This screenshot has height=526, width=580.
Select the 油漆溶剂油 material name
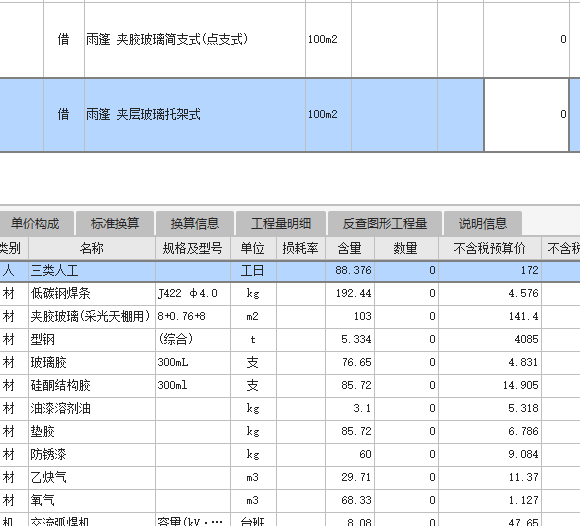(x=61, y=408)
